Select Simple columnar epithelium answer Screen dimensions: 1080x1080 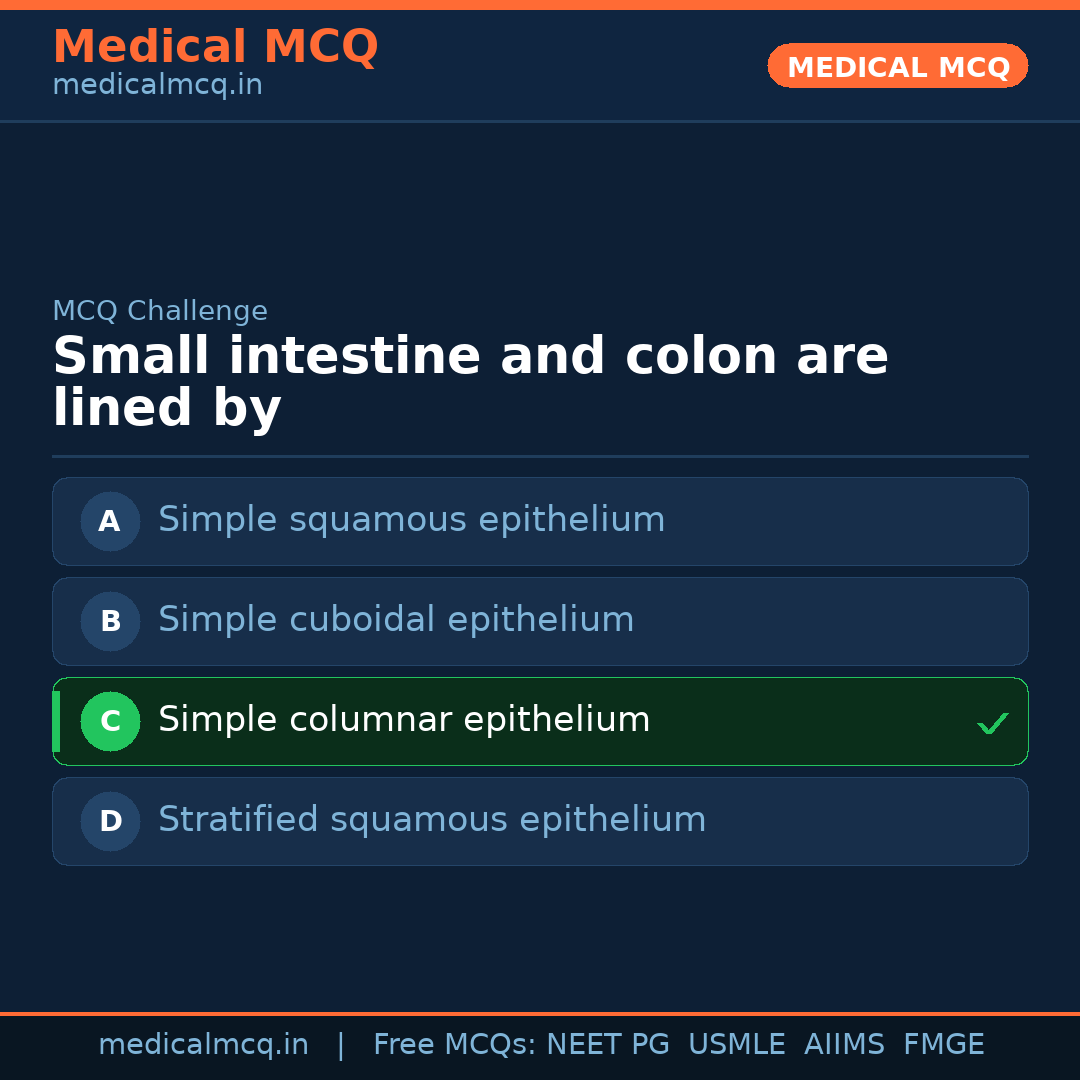click(404, 720)
